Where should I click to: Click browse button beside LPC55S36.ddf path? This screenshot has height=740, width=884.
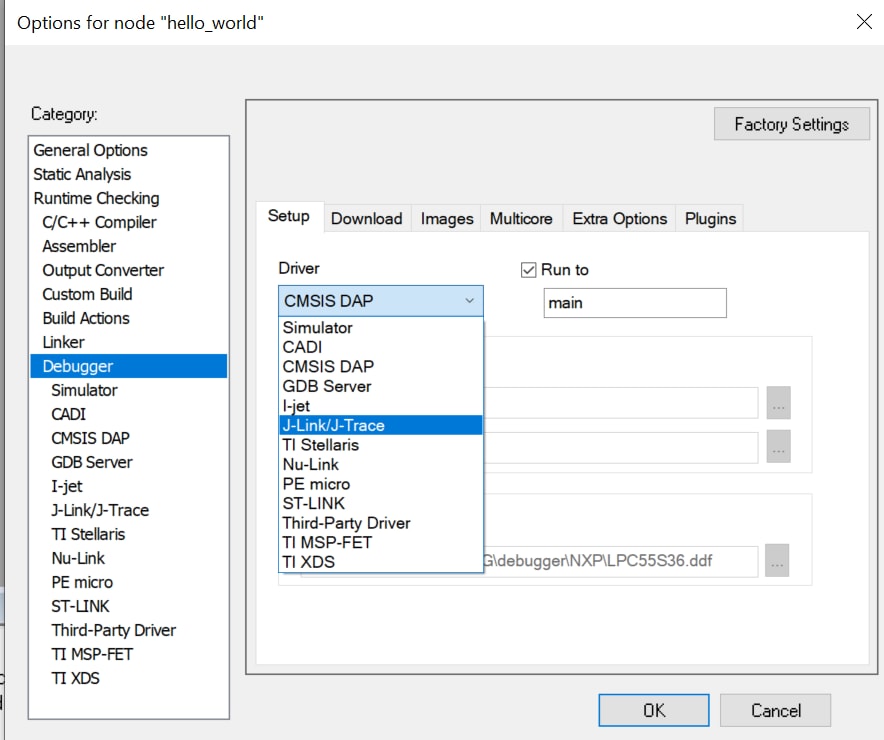tap(779, 562)
